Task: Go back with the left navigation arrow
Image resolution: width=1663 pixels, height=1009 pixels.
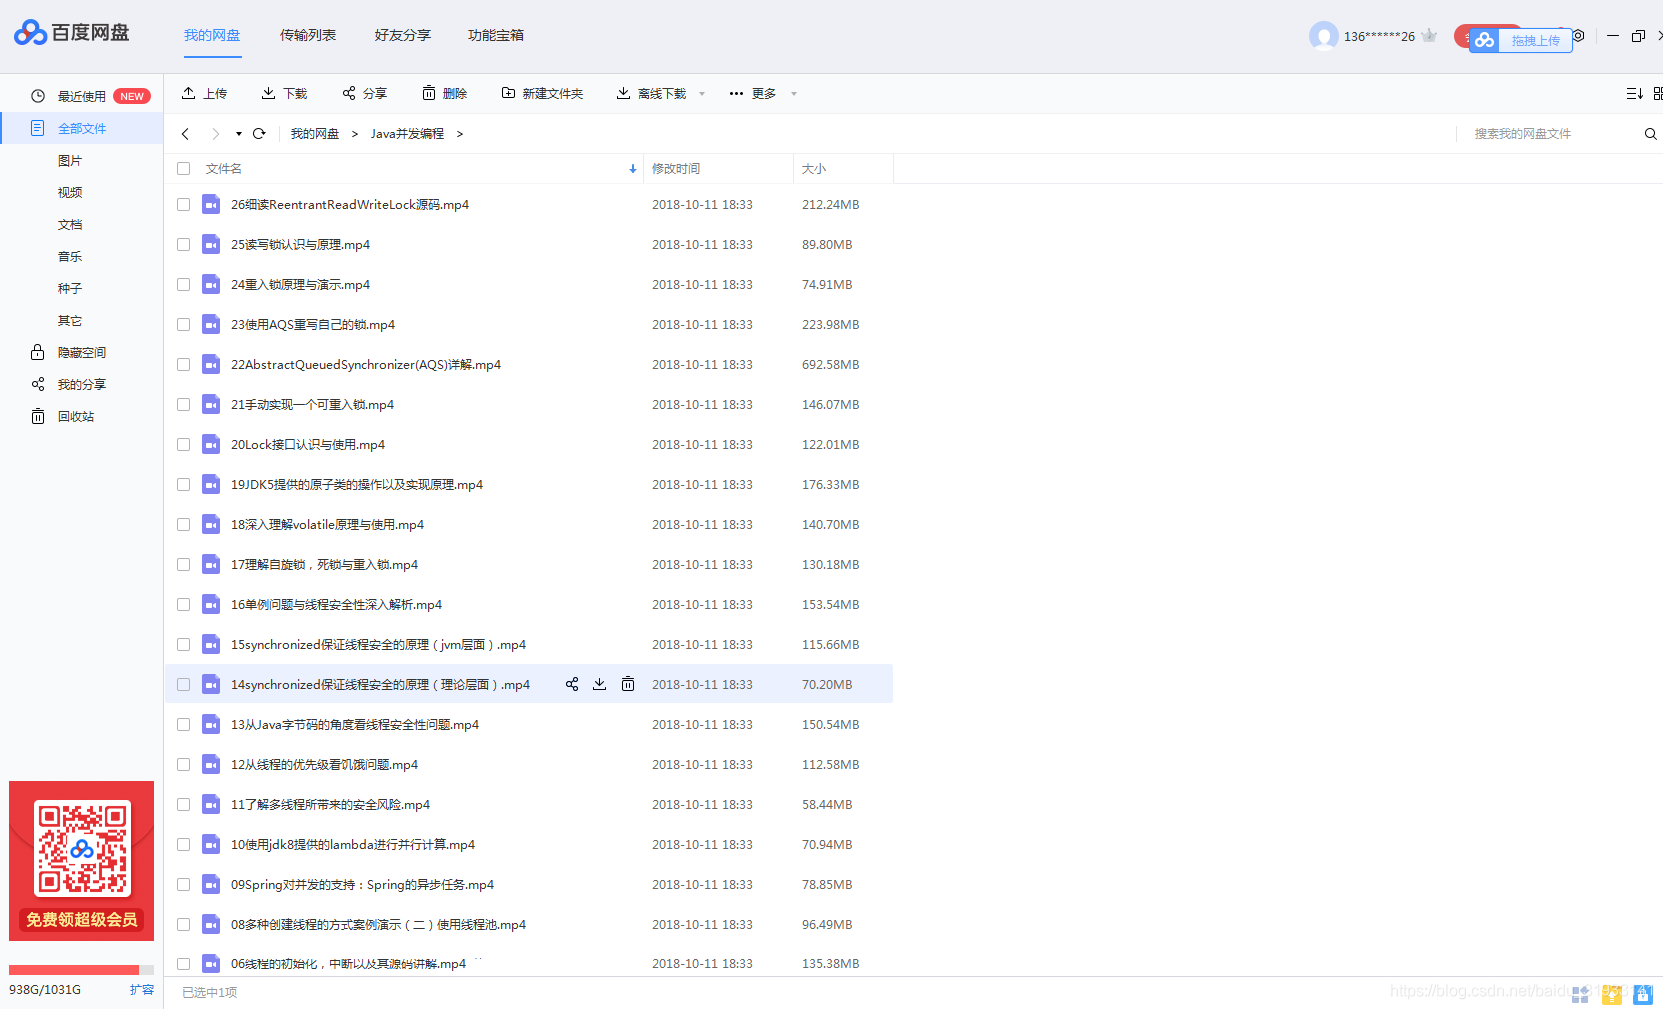Action: 185,134
